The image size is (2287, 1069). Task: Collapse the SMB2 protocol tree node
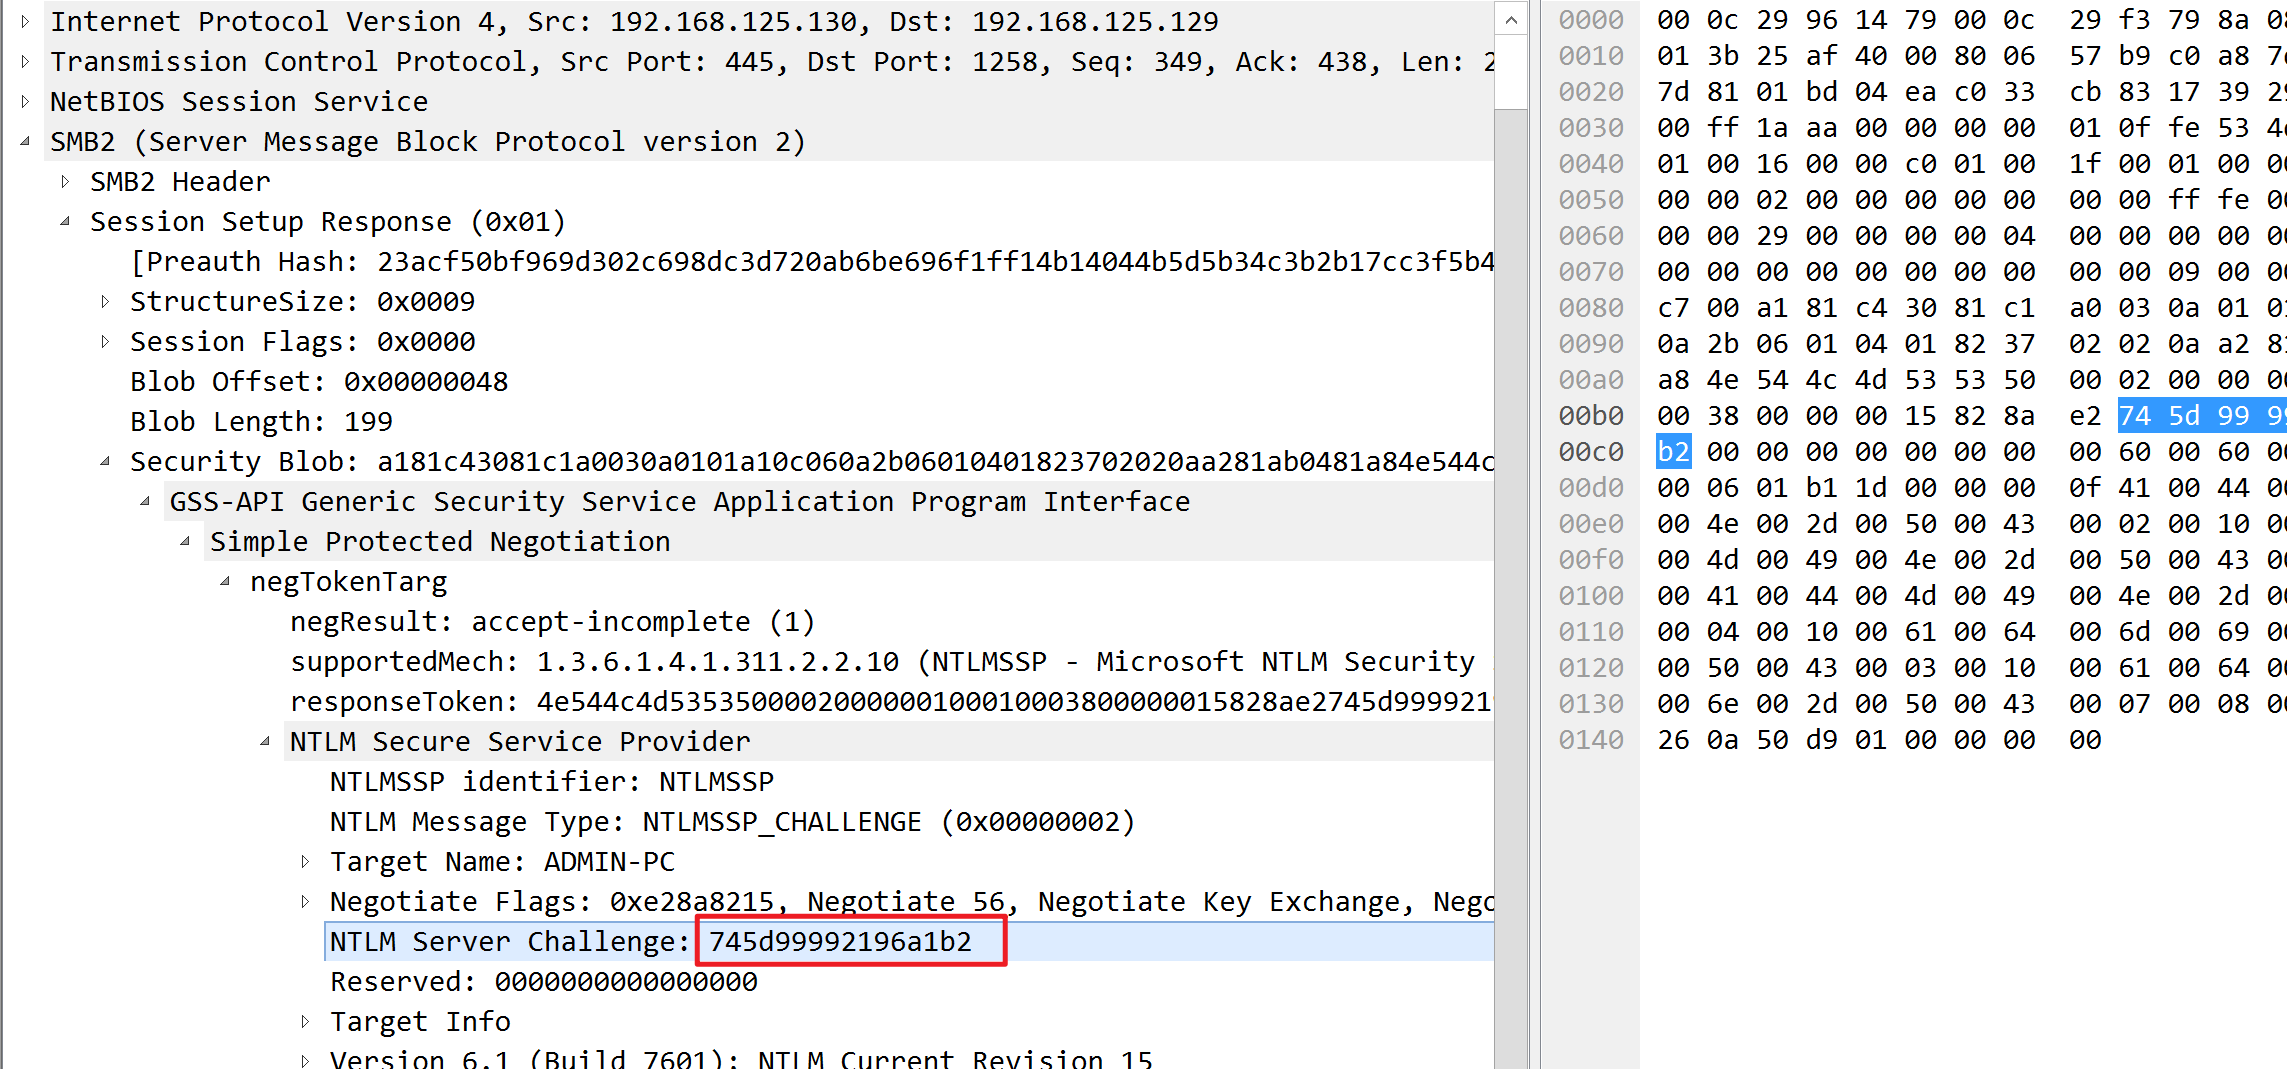tap(26, 141)
